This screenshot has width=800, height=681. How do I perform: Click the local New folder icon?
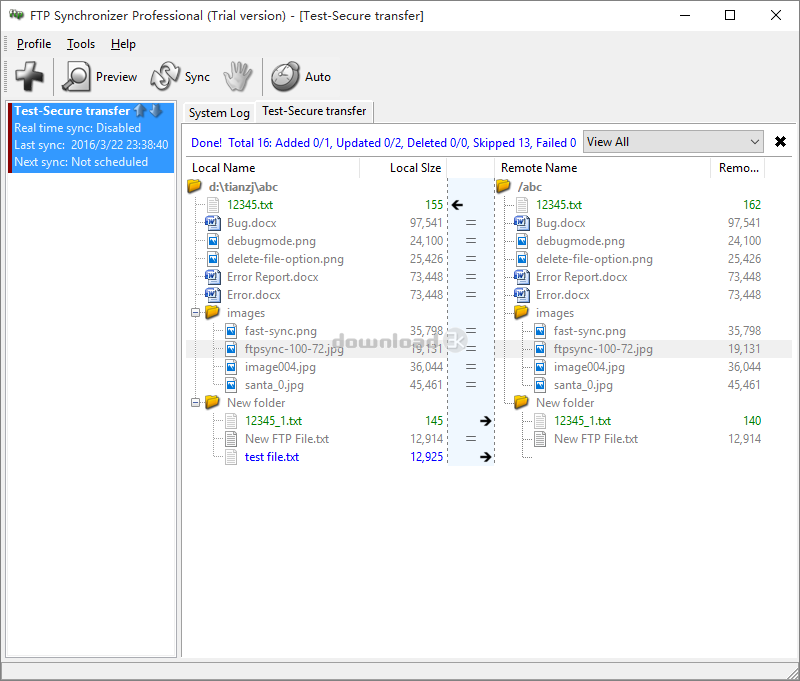(x=212, y=402)
